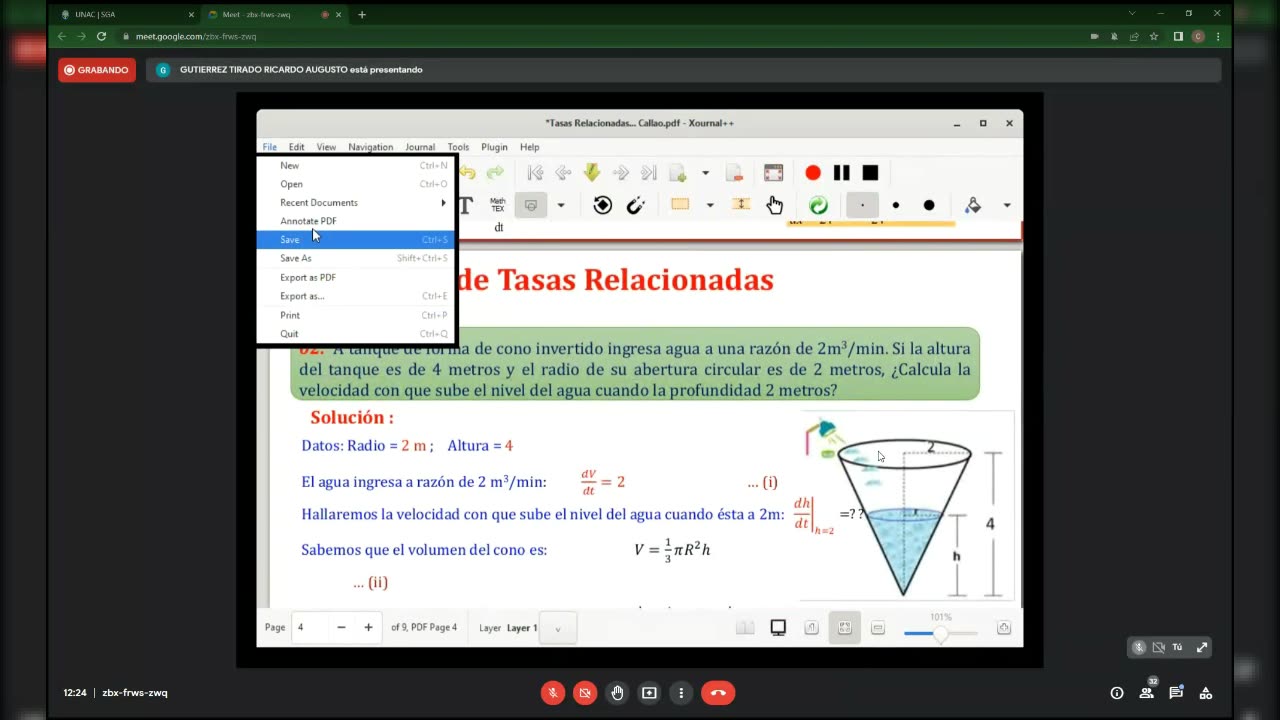Go to previous page arrow
Image resolution: width=1280 pixels, height=720 pixels.
[x=563, y=173]
